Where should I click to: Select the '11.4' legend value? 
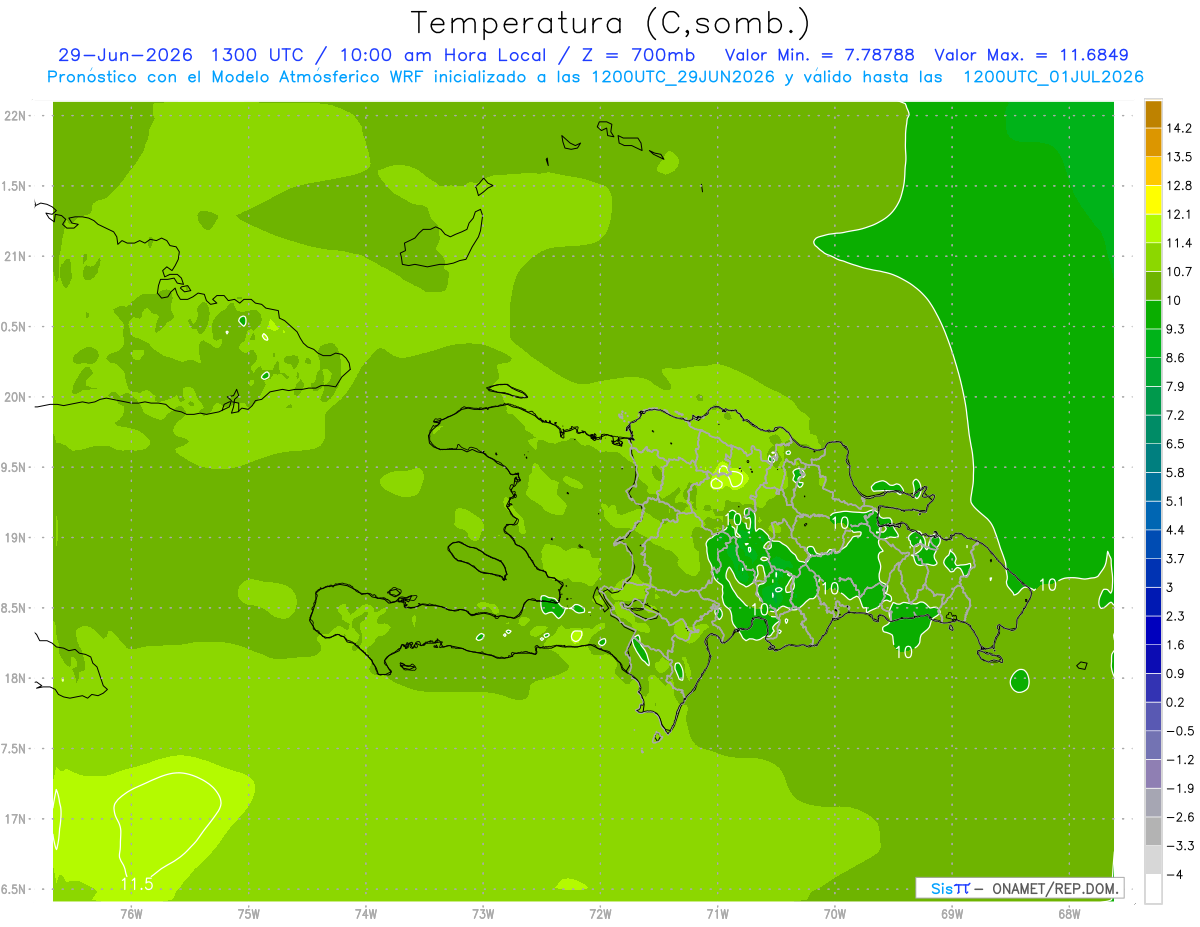1179,243
